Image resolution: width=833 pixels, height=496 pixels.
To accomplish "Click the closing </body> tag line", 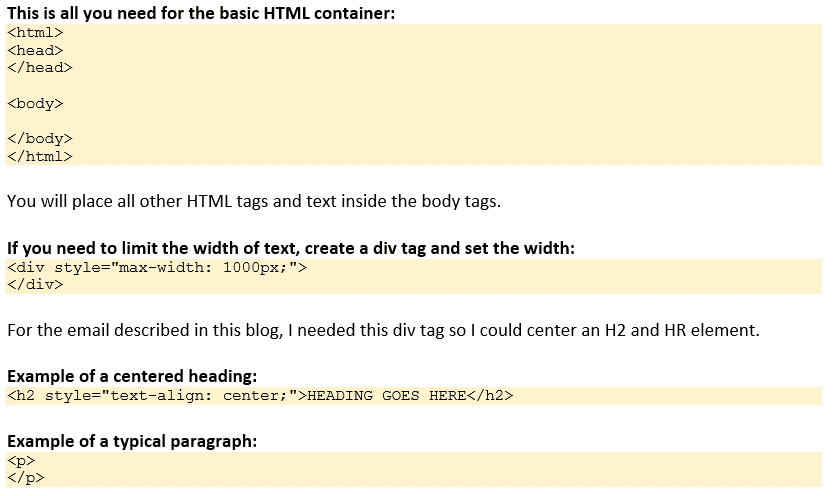I will coord(40,138).
